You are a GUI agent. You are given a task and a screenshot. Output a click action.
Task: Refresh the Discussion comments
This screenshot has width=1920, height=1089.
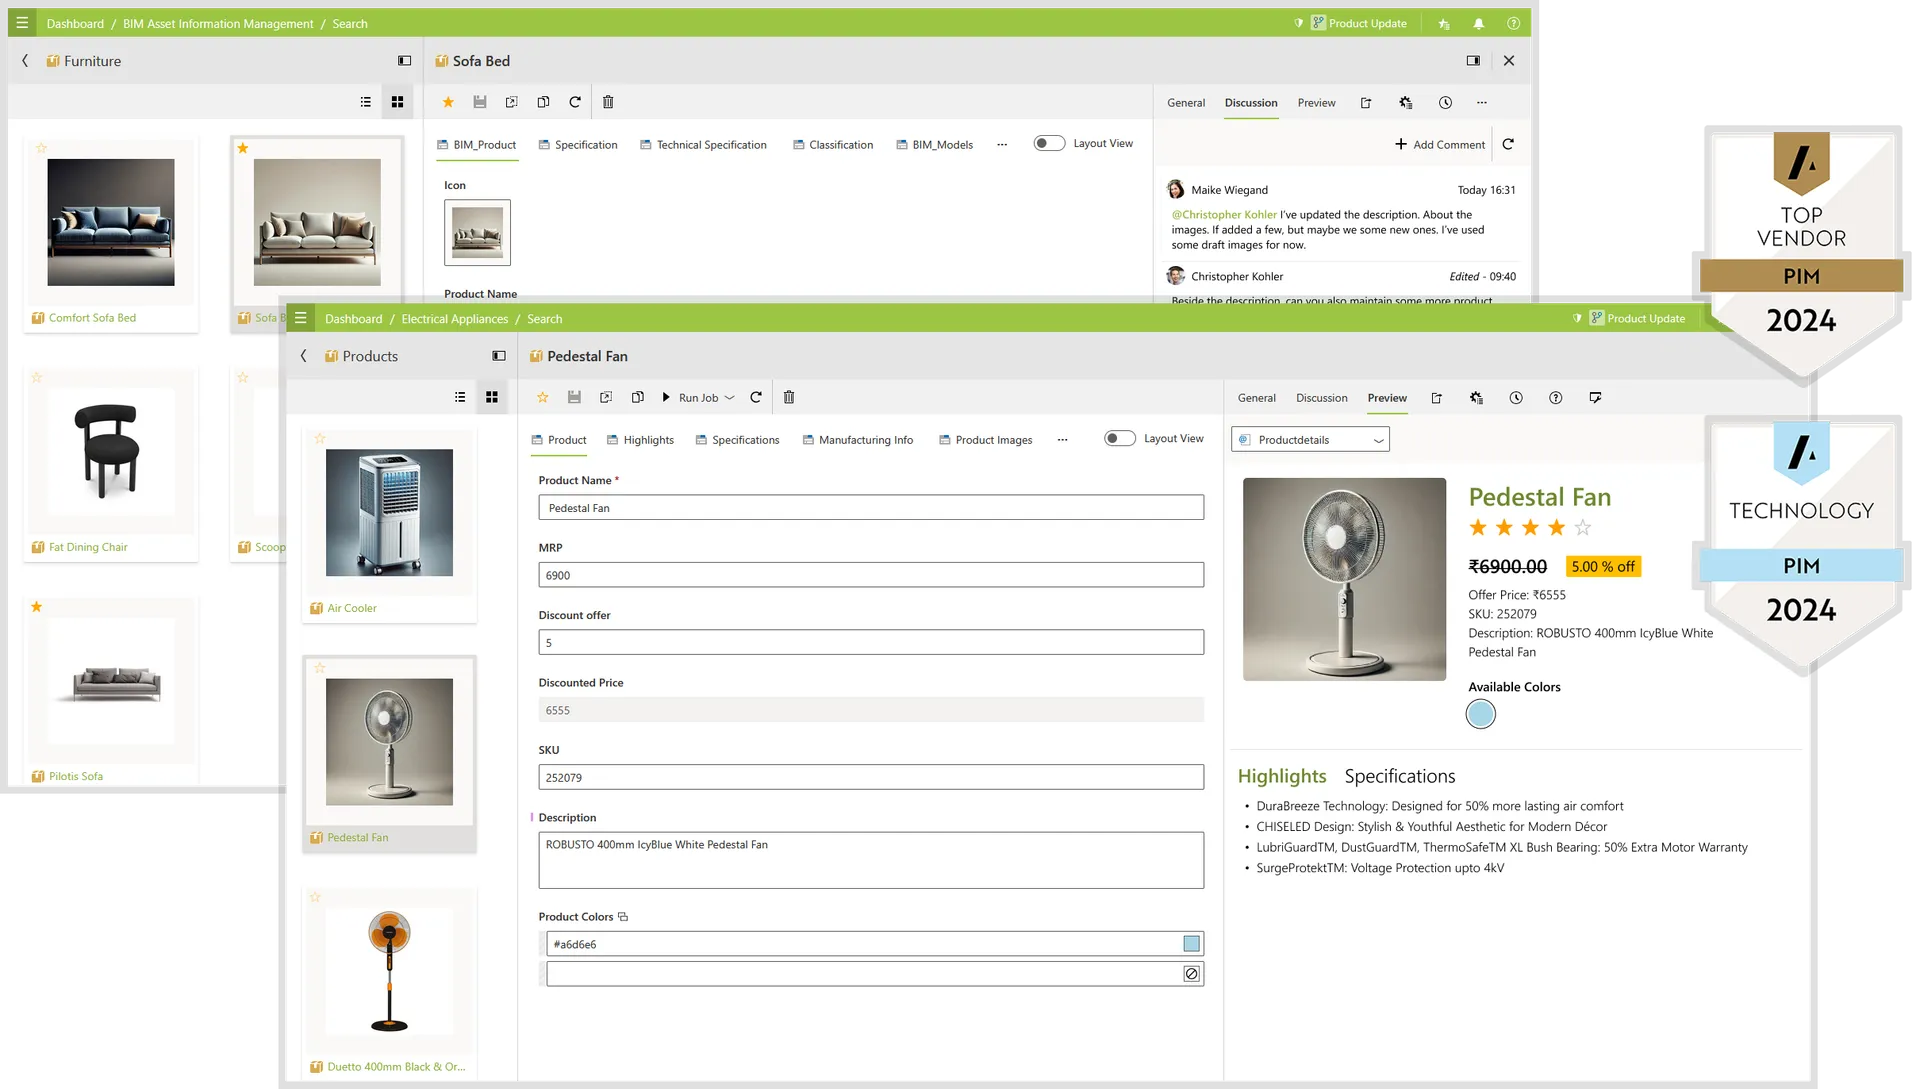[1508, 144]
